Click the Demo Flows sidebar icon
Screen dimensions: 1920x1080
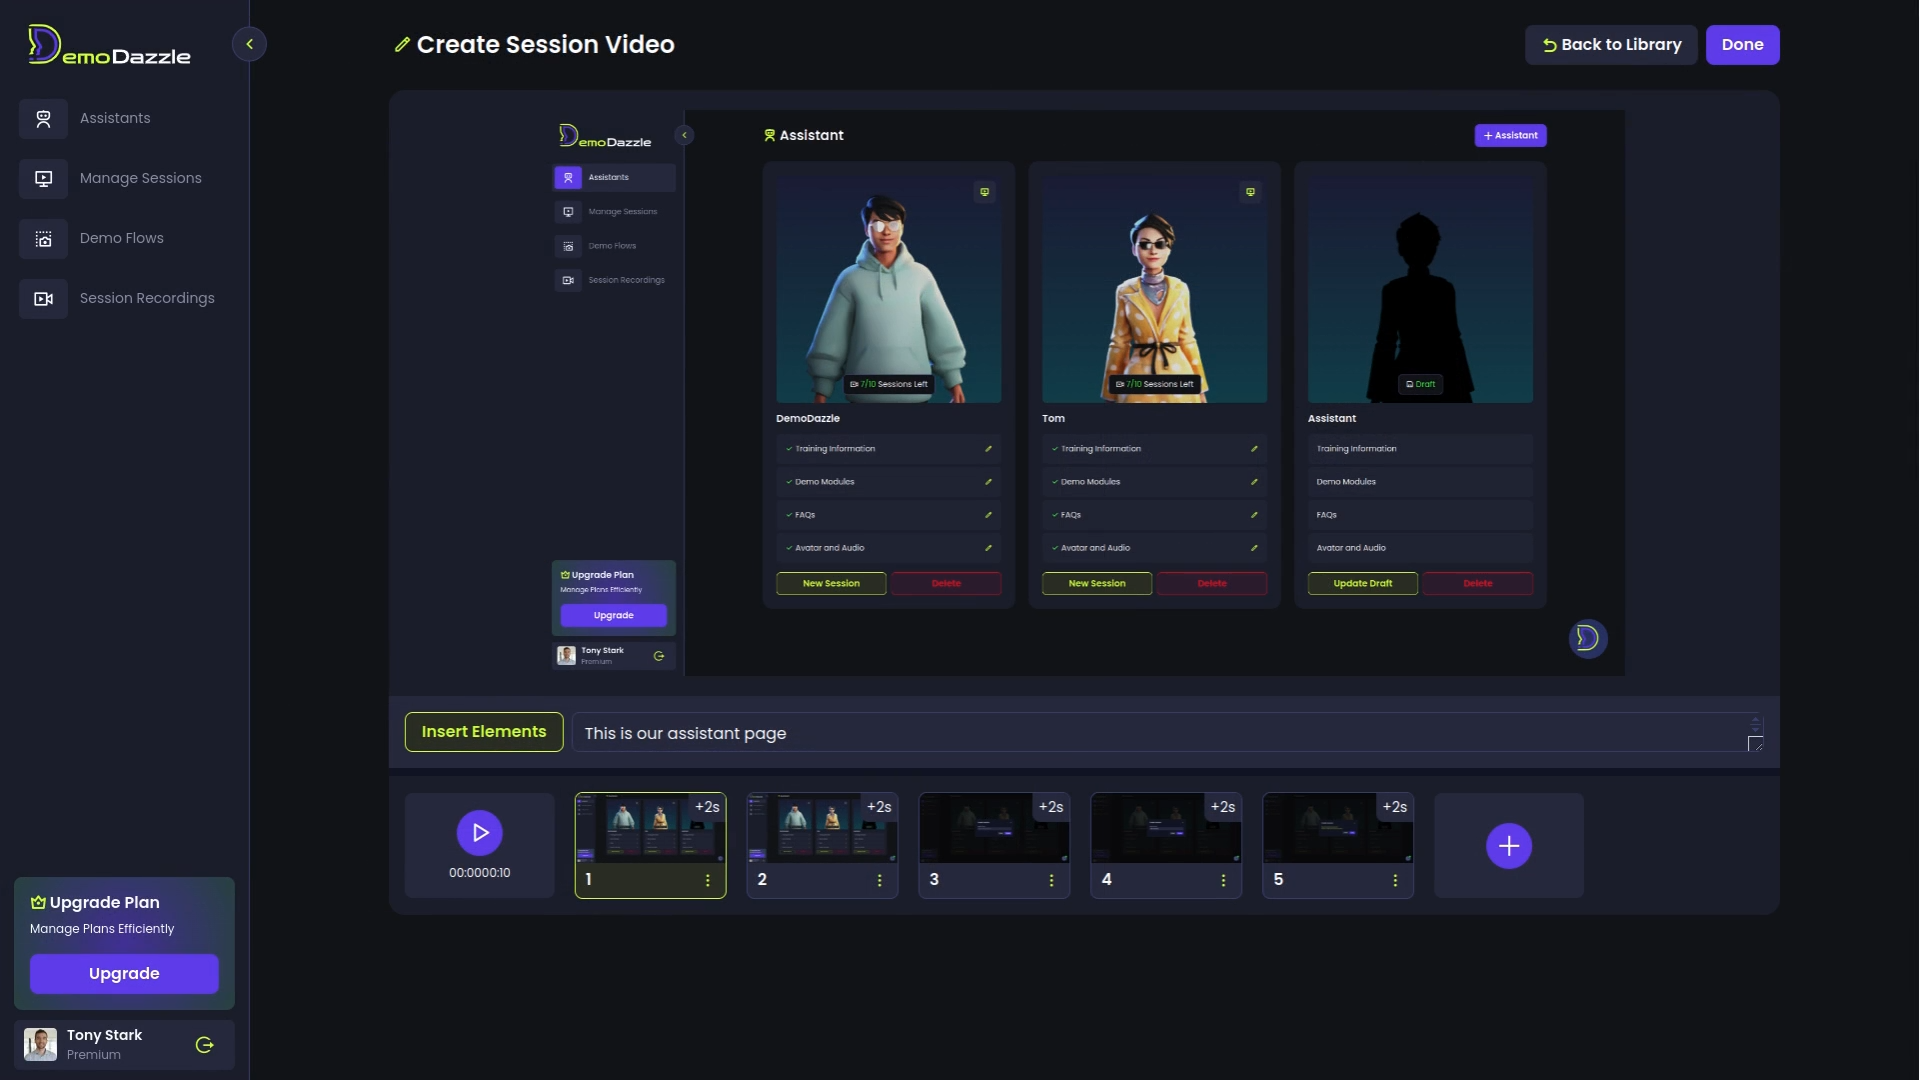43,239
